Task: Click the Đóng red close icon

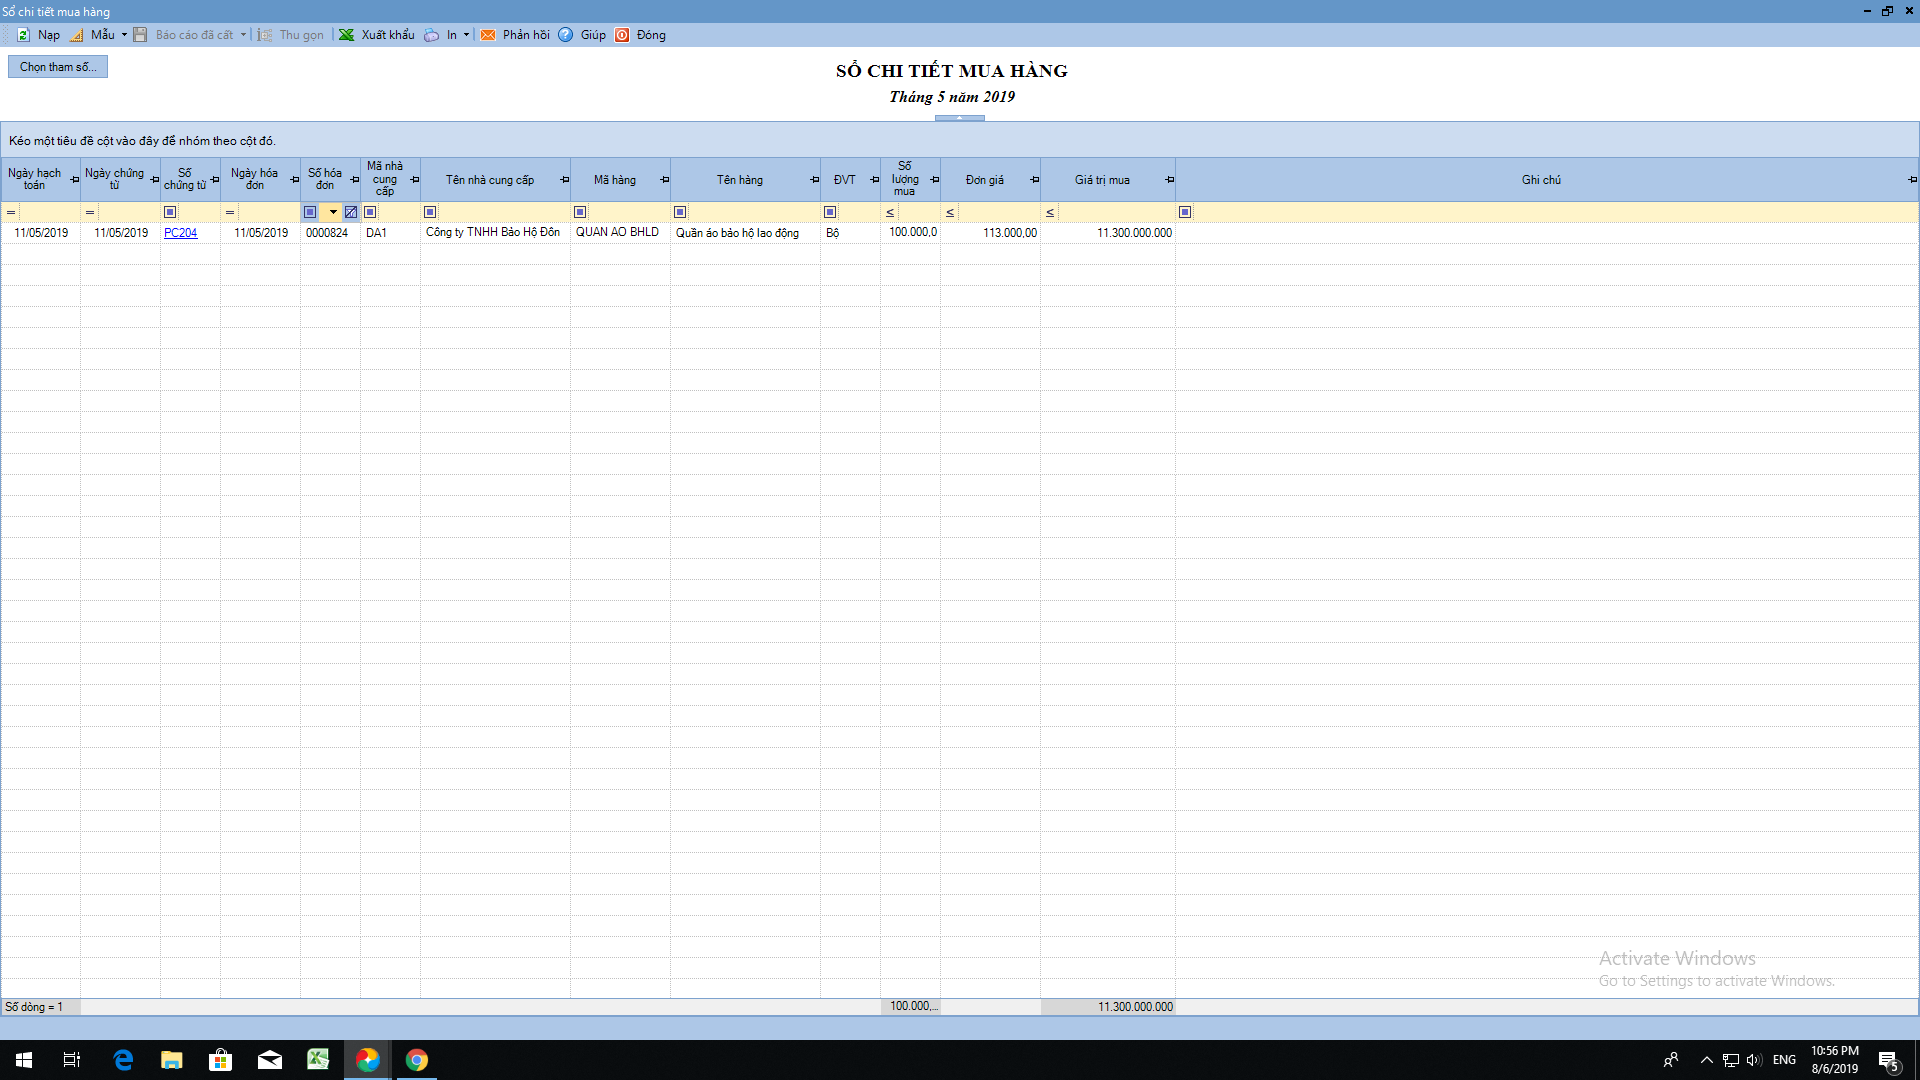Action: [622, 35]
